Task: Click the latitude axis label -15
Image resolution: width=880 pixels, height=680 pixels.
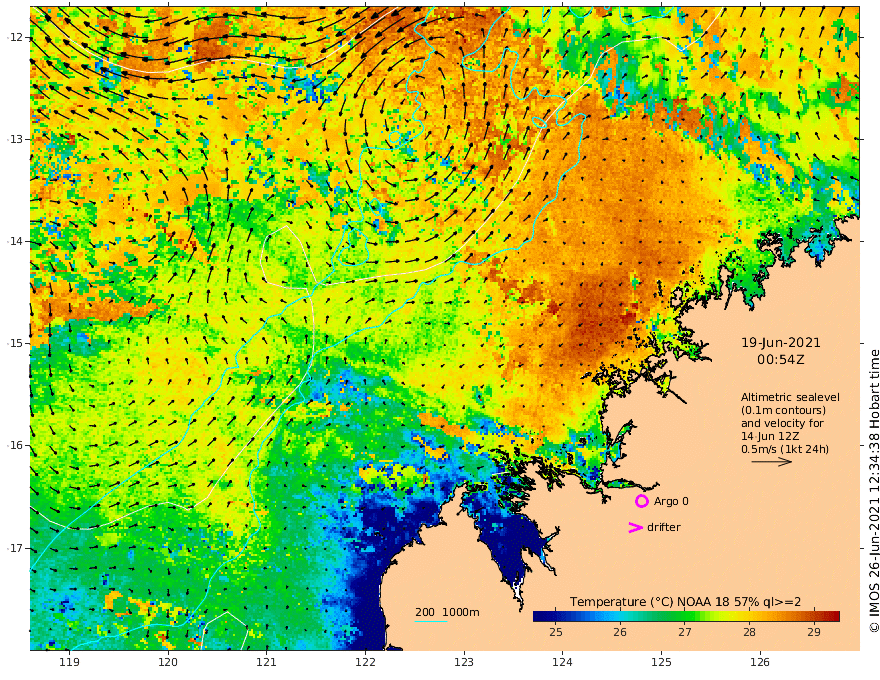Action: pyautogui.click(x=15, y=343)
